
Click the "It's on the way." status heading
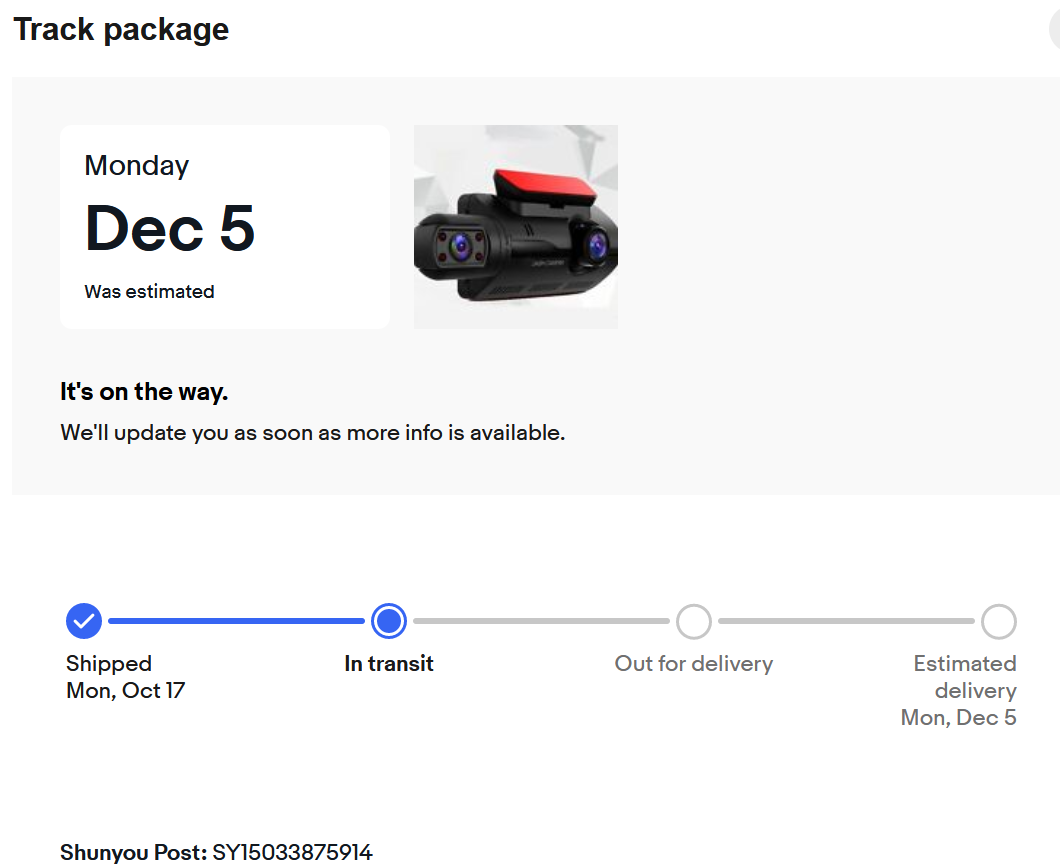[x=144, y=391]
